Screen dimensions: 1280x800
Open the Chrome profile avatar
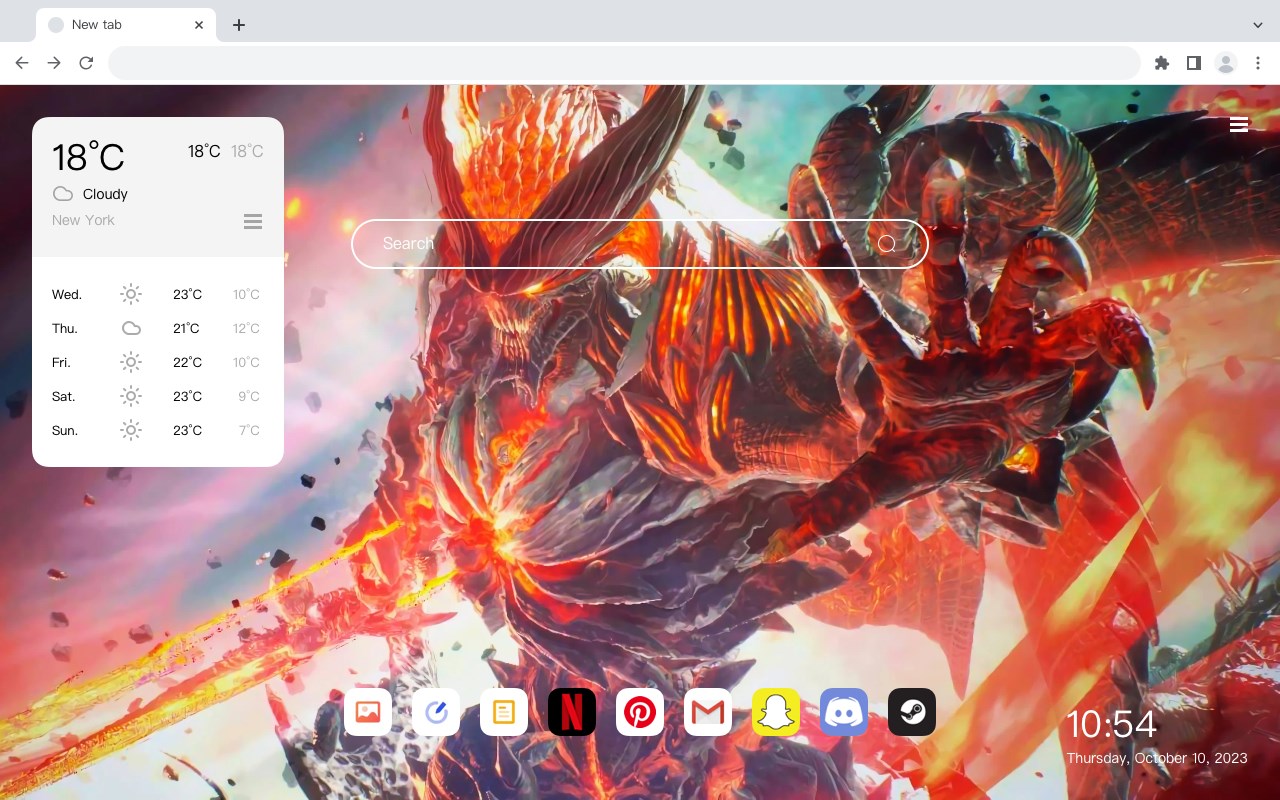(x=1226, y=63)
